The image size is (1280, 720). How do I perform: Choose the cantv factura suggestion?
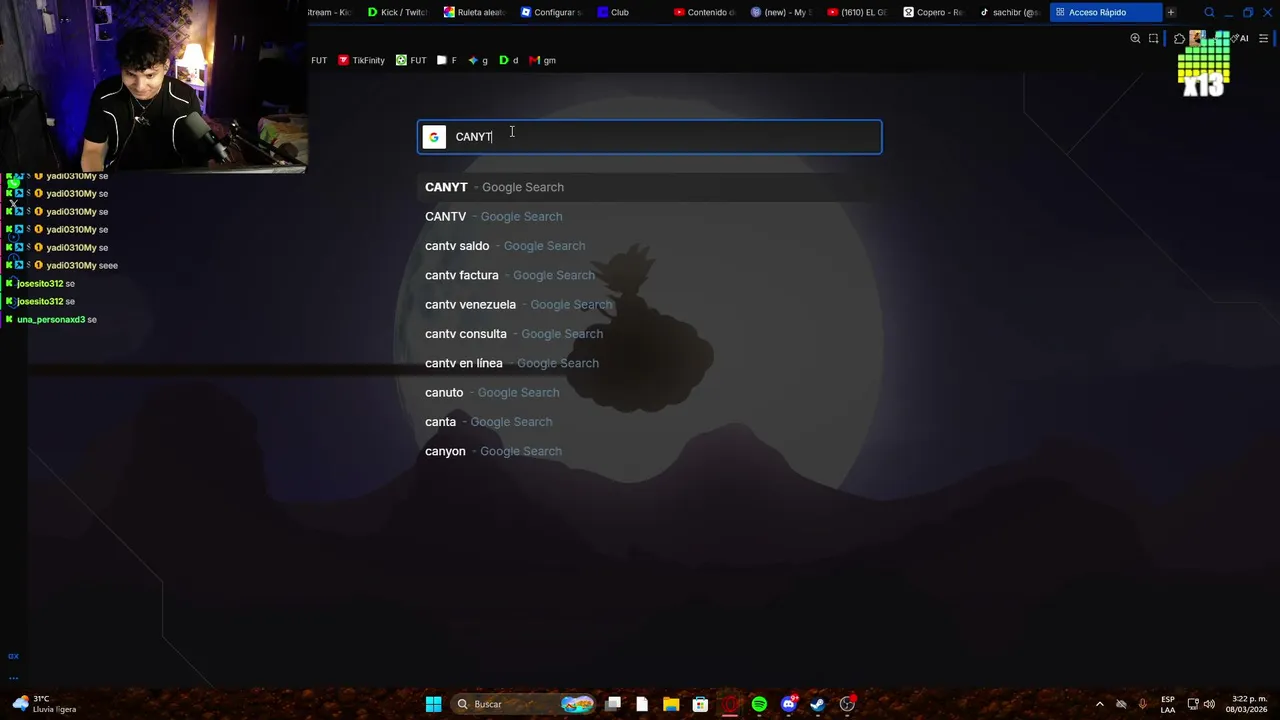point(649,275)
